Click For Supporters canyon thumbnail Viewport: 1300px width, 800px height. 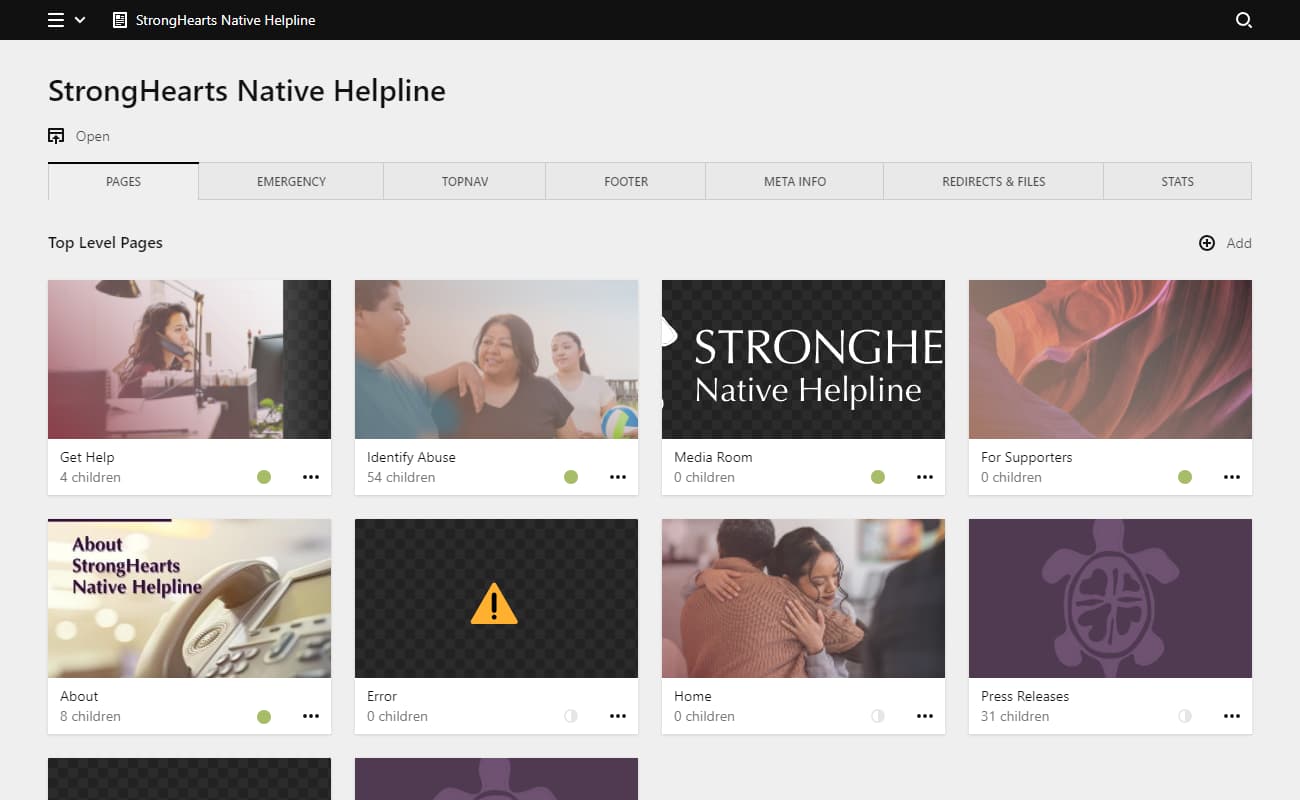[x=1110, y=359]
